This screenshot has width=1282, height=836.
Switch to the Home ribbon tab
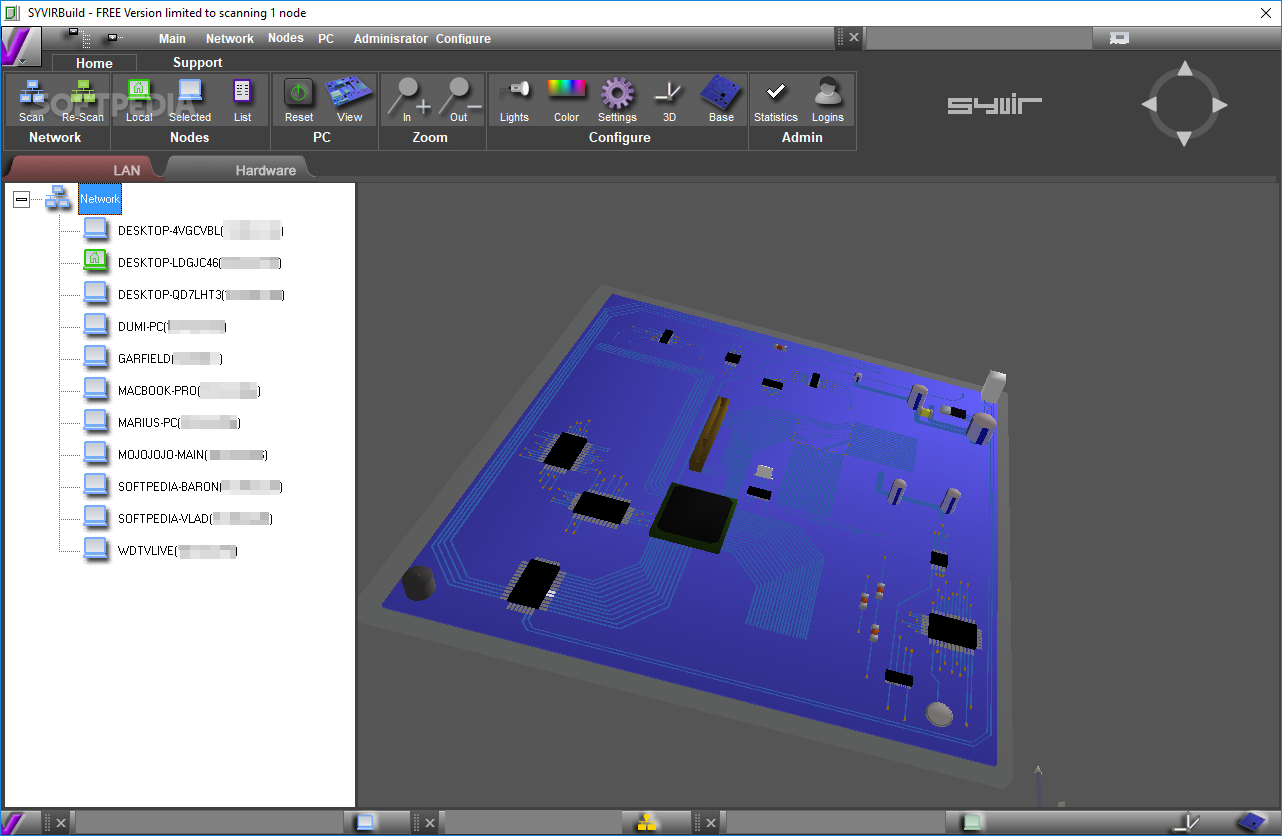tap(94, 62)
